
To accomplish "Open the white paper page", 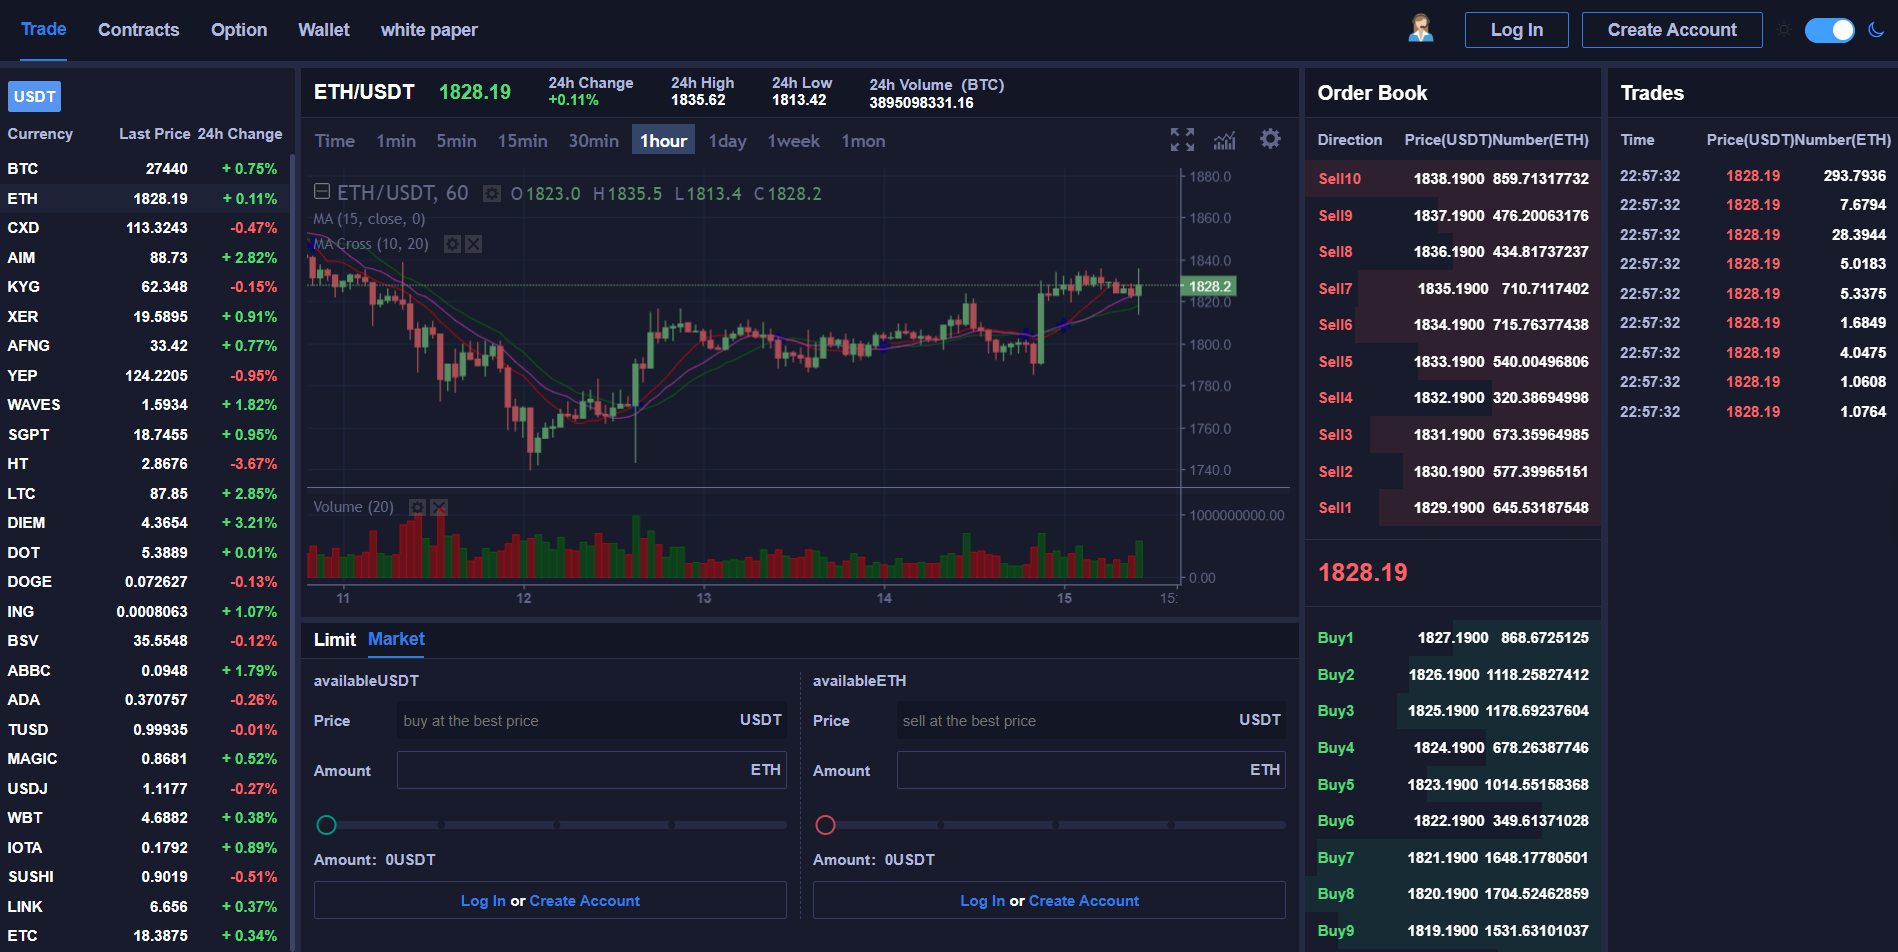I will (429, 30).
